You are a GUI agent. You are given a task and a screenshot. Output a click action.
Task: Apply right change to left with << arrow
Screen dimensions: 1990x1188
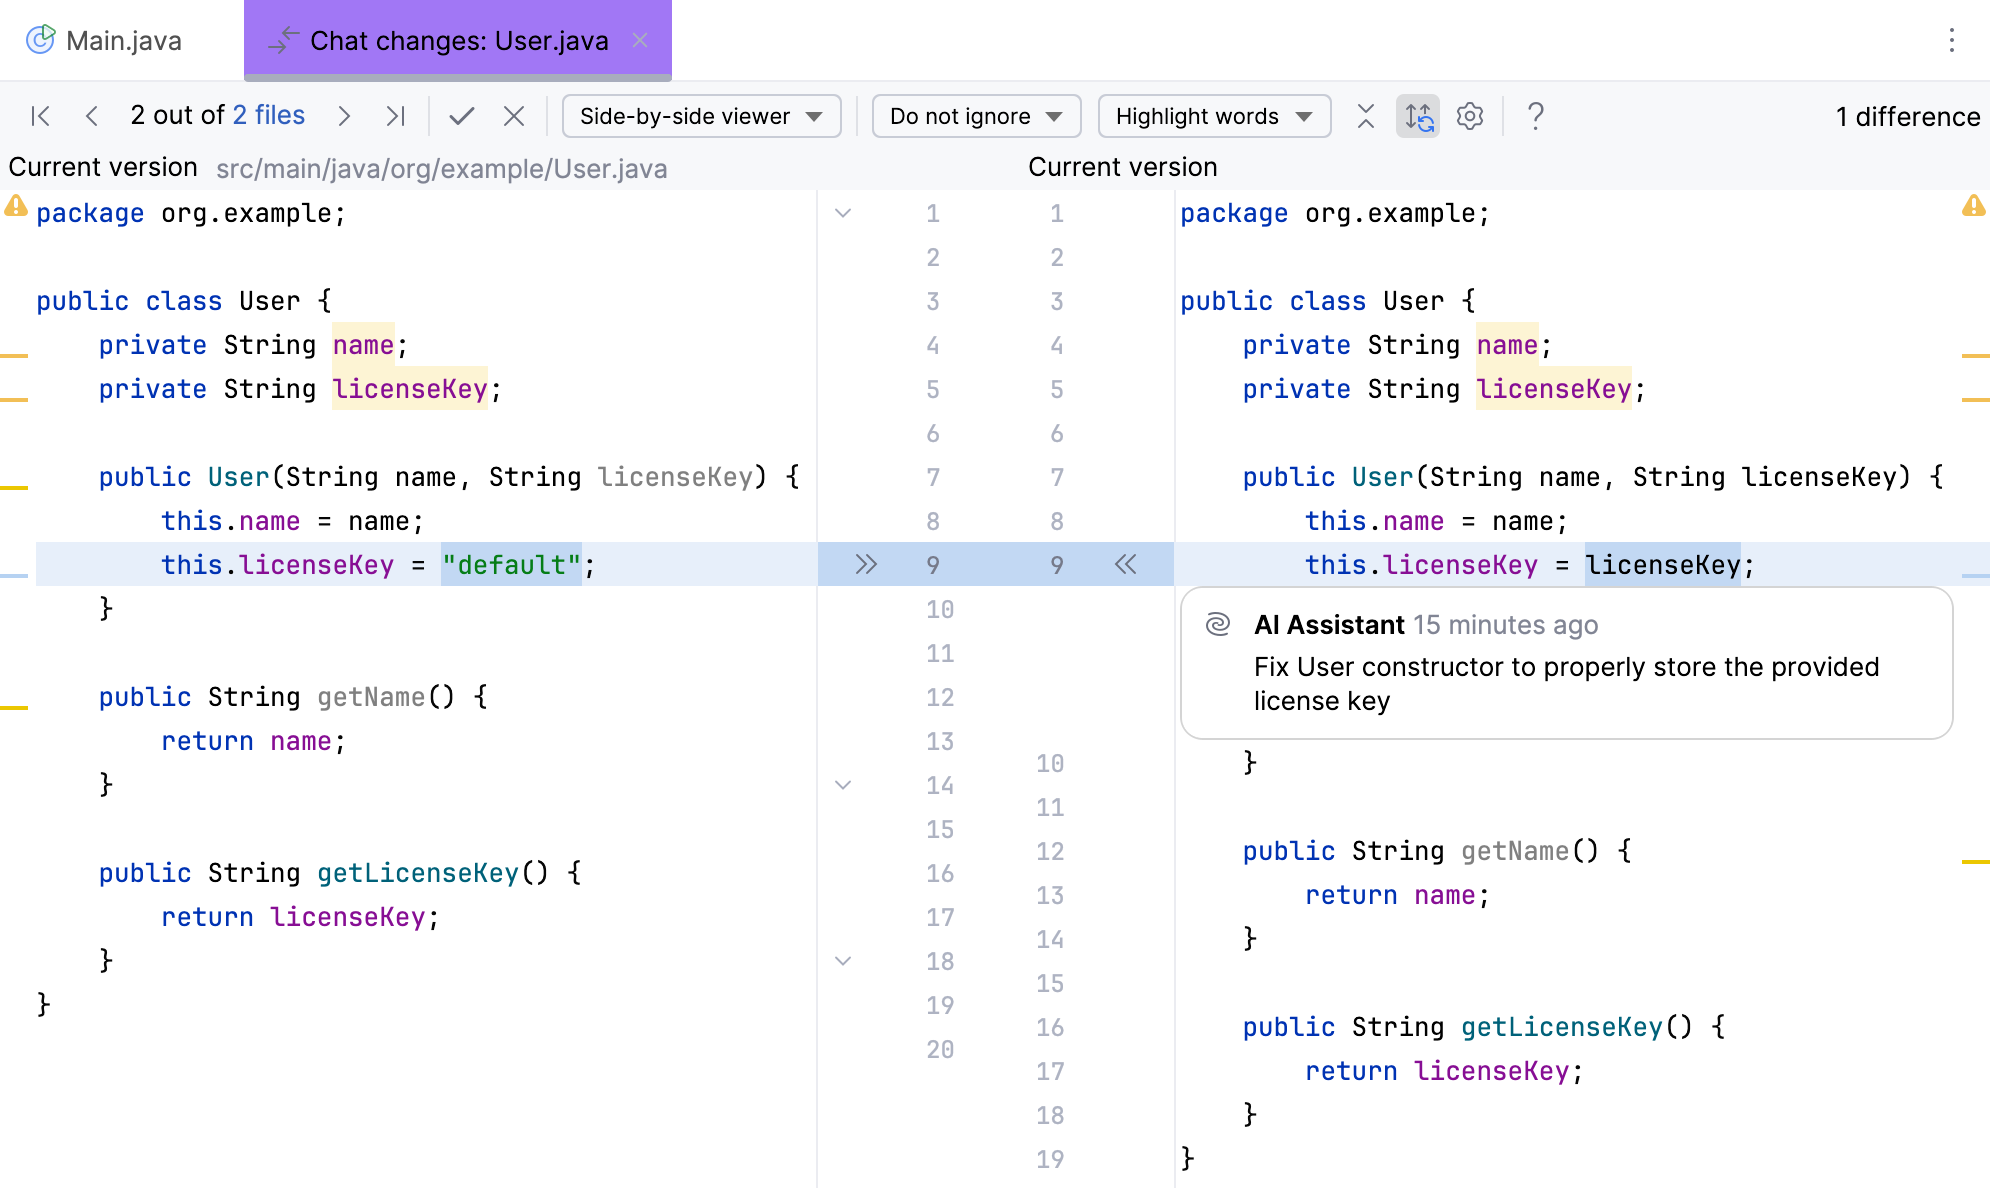[x=1126, y=565]
